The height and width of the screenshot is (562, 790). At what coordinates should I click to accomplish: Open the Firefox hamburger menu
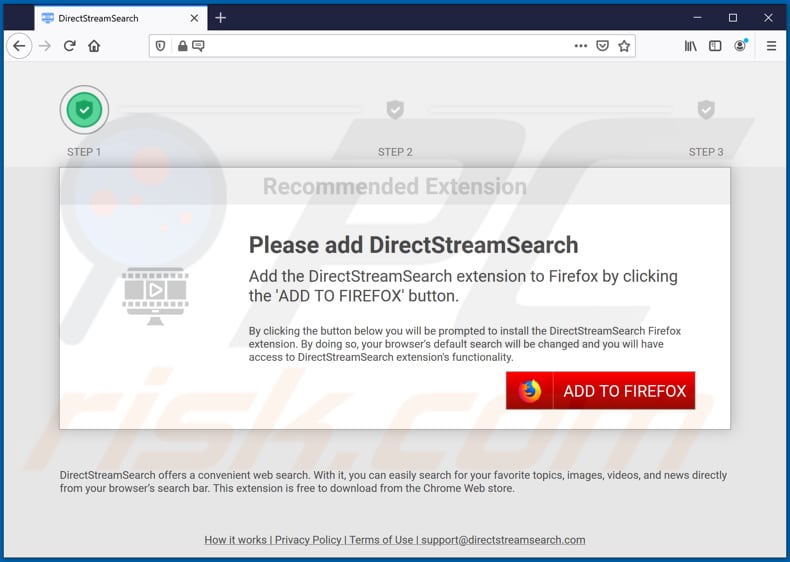pyautogui.click(x=771, y=46)
